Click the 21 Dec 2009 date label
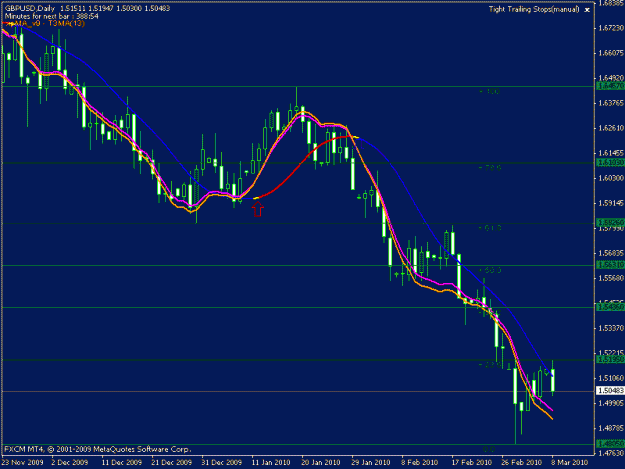625x469 pixels. (x=171, y=463)
